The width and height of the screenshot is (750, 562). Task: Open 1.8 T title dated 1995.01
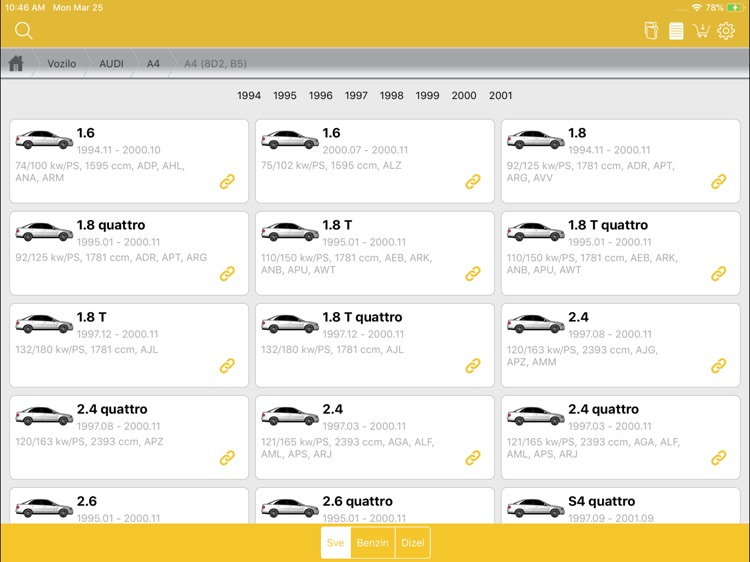337,225
